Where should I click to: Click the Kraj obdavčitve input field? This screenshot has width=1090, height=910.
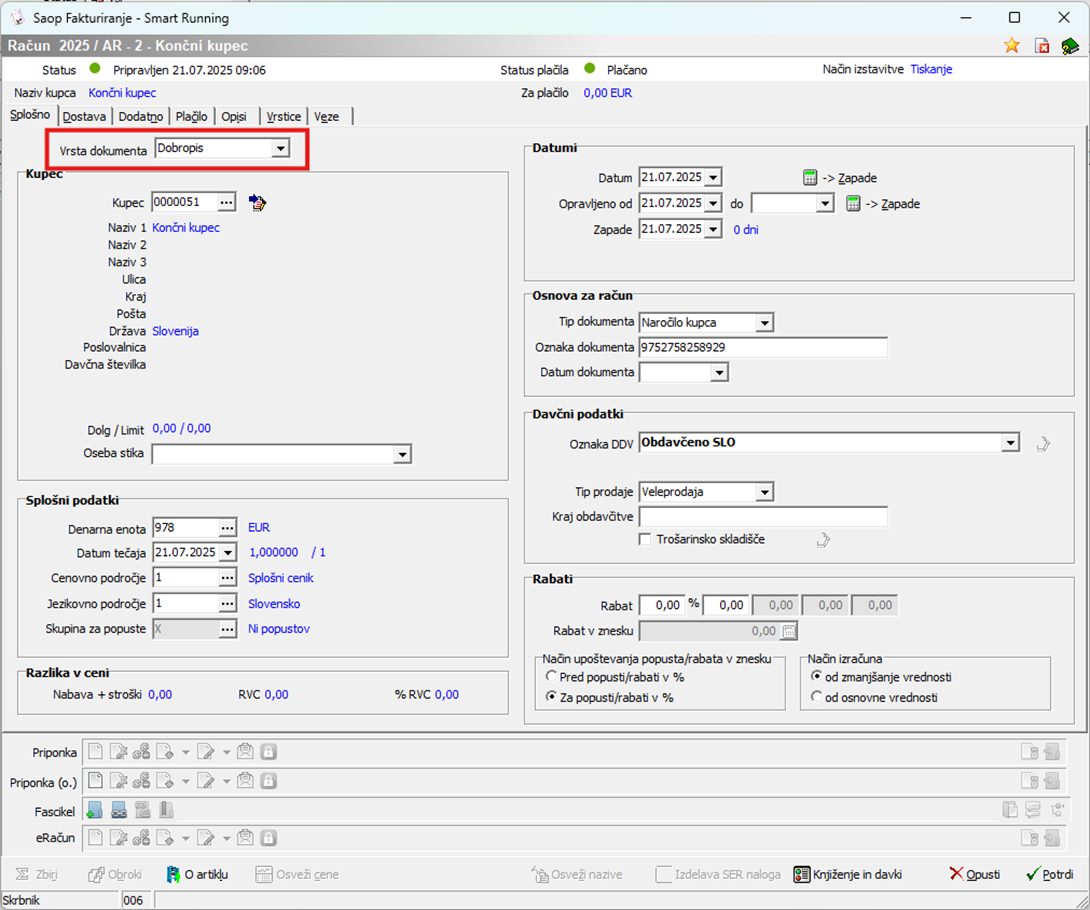763,517
